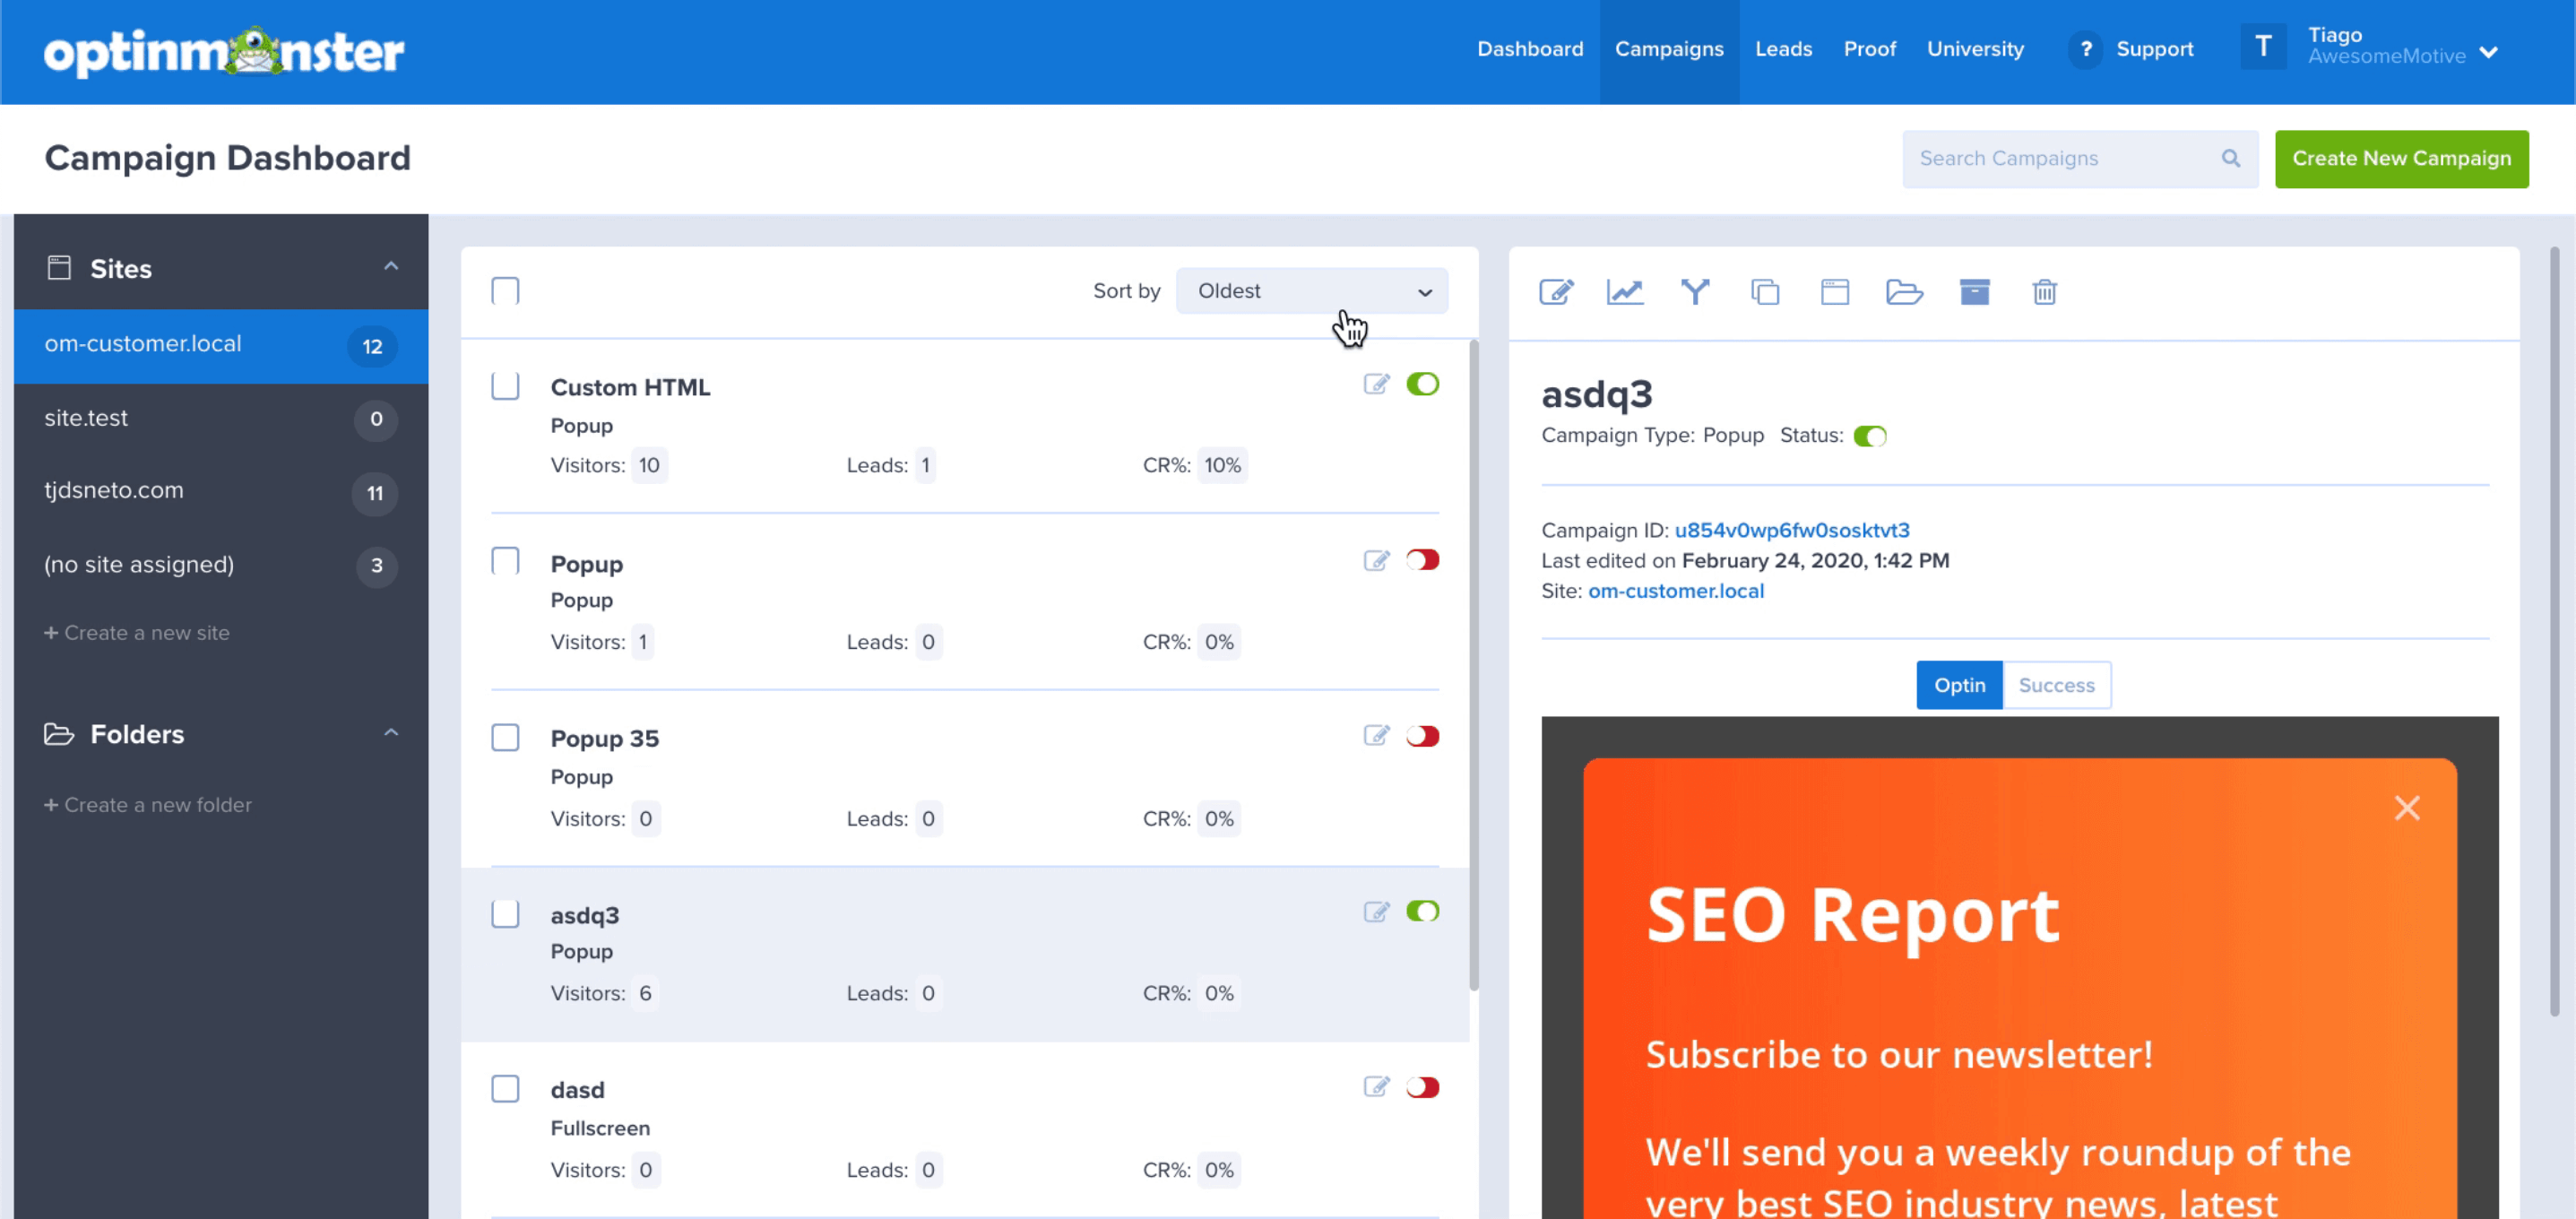Toggle the status switch for Custom HTML campaign
Screen dimensions: 2576x1219
point(1422,385)
